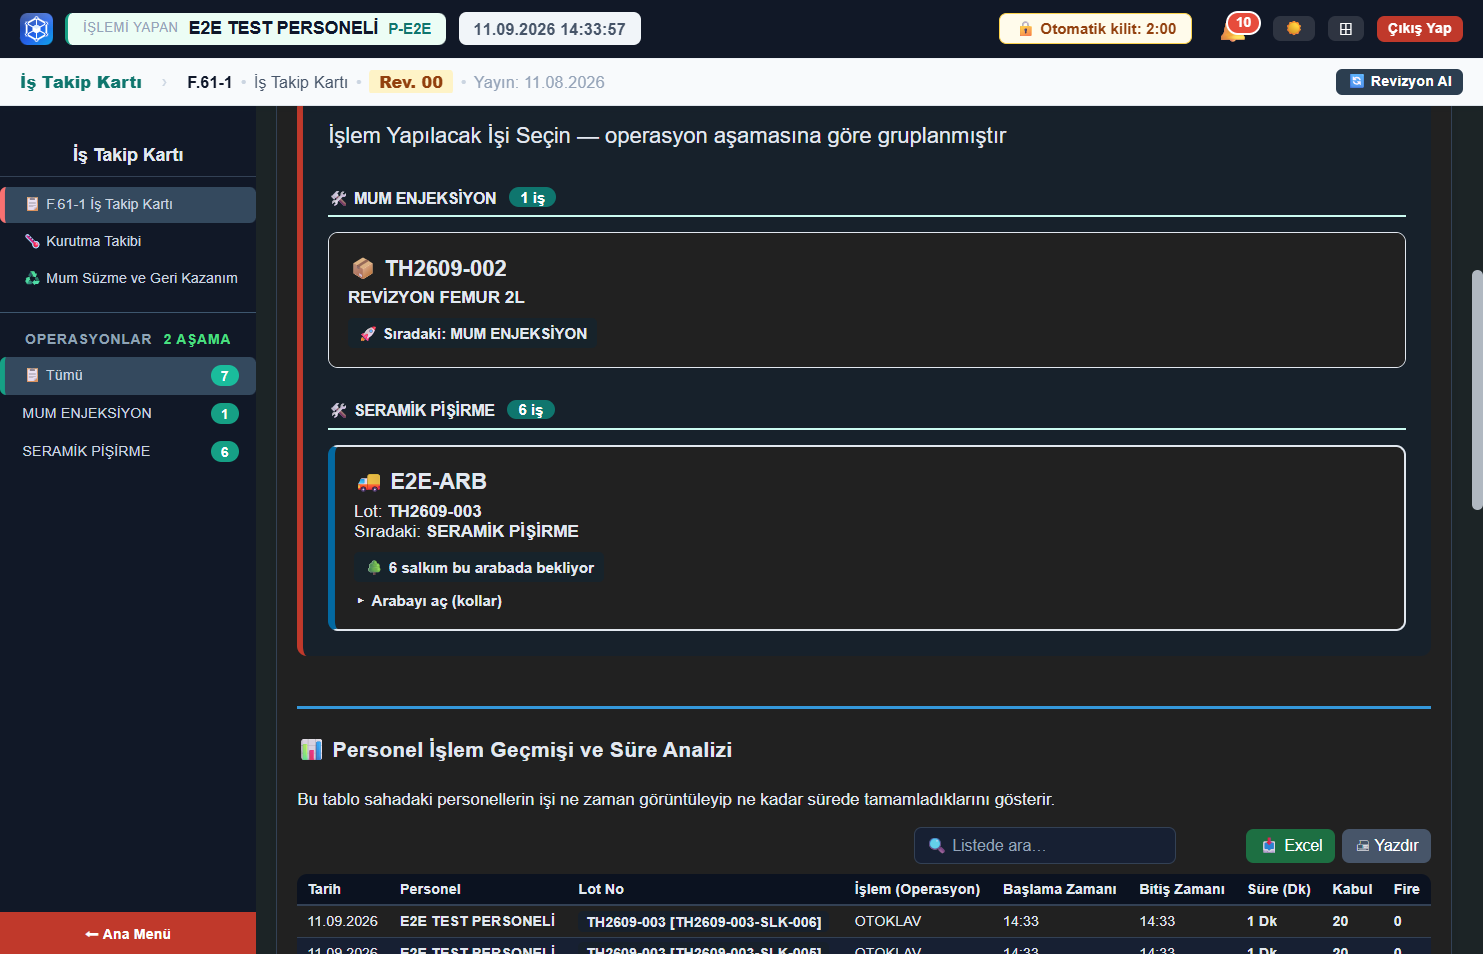The height and width of the screenshot is (954, 1483).
Task: Open the Revizyon AI button
Action: [1399, 82]
